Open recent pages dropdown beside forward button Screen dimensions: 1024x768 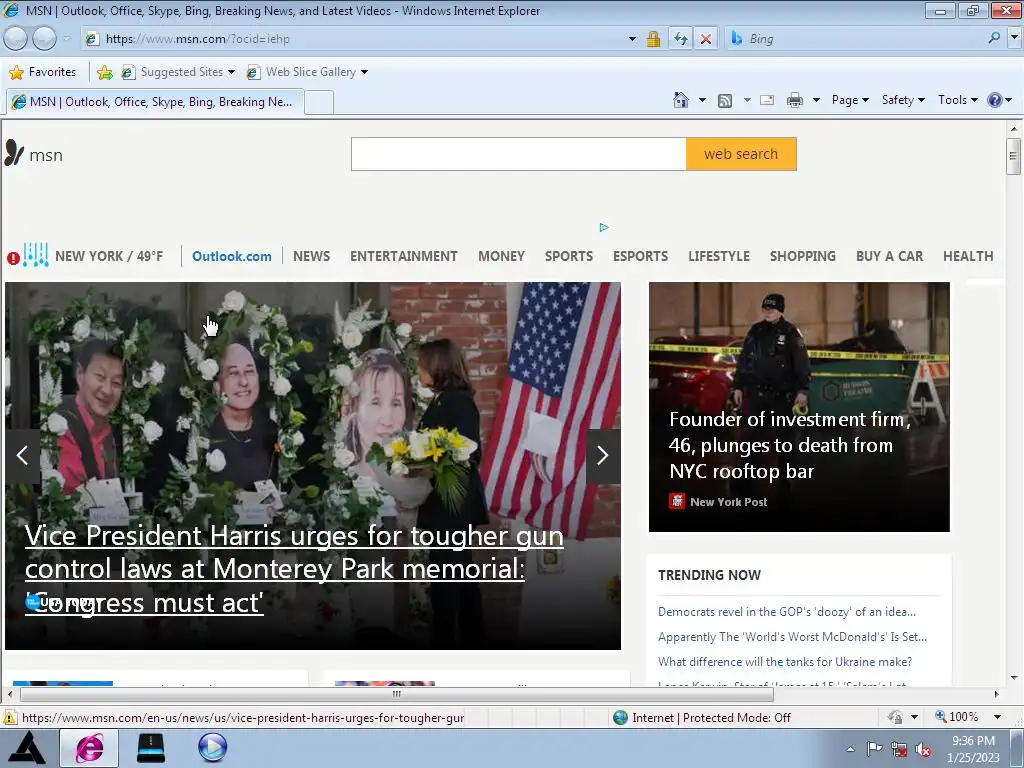[67, 39]
